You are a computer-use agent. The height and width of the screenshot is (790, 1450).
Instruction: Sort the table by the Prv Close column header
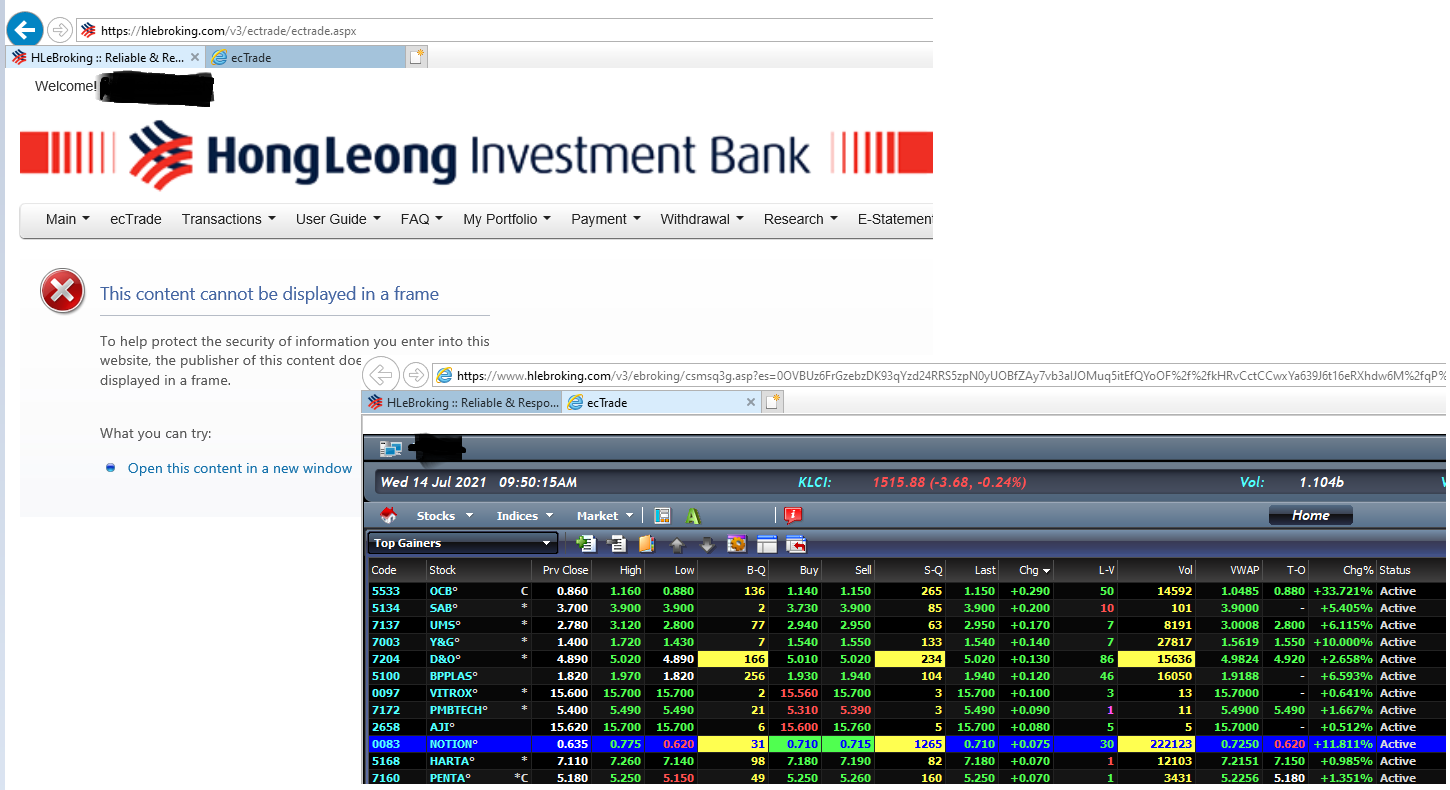[561, 570]
